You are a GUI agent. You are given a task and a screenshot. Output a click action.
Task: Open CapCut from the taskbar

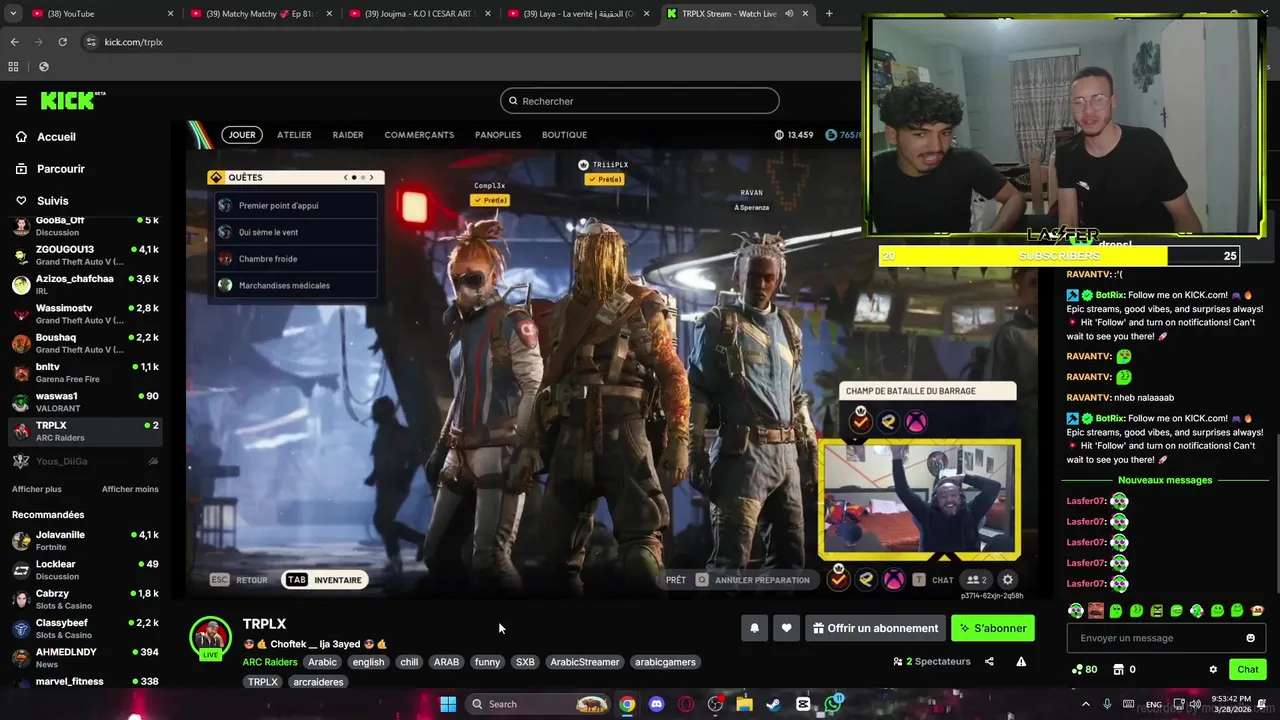coord(803,704)
